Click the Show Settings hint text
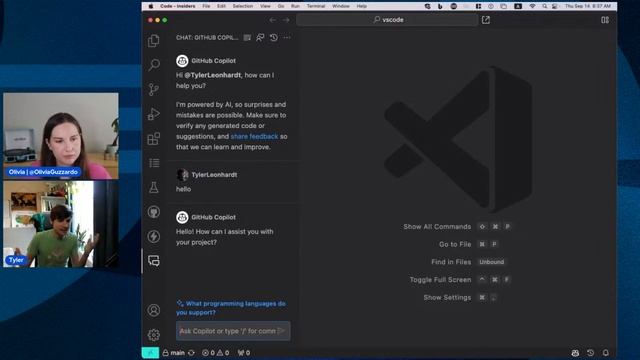 click(x=447, y=298)
